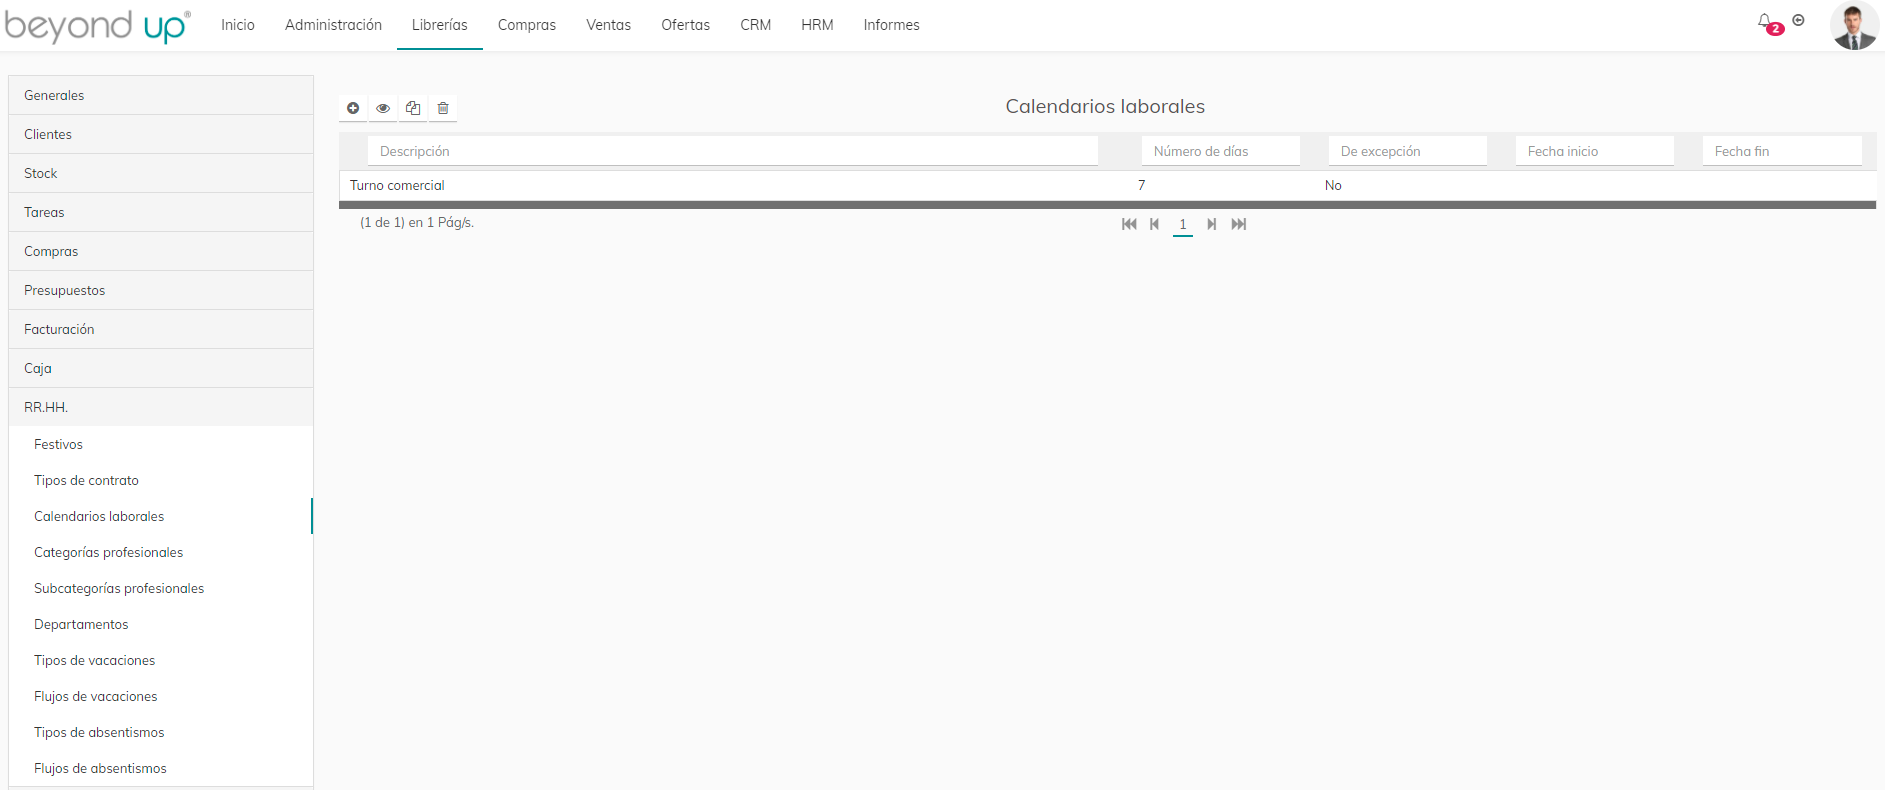The width and height of the screenshot is (1885, 790).
Task: Open the notifications bell
Action: click(x=1765, y=21)
